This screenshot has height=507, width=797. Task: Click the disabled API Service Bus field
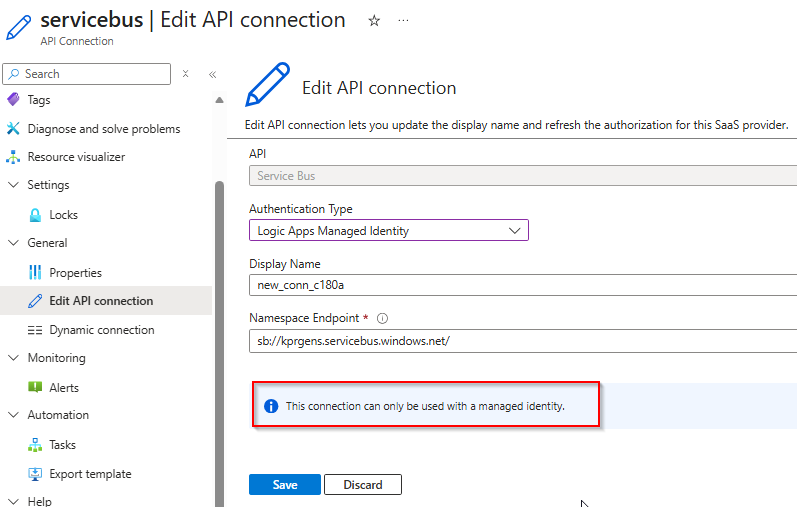(x=523, y=175)
